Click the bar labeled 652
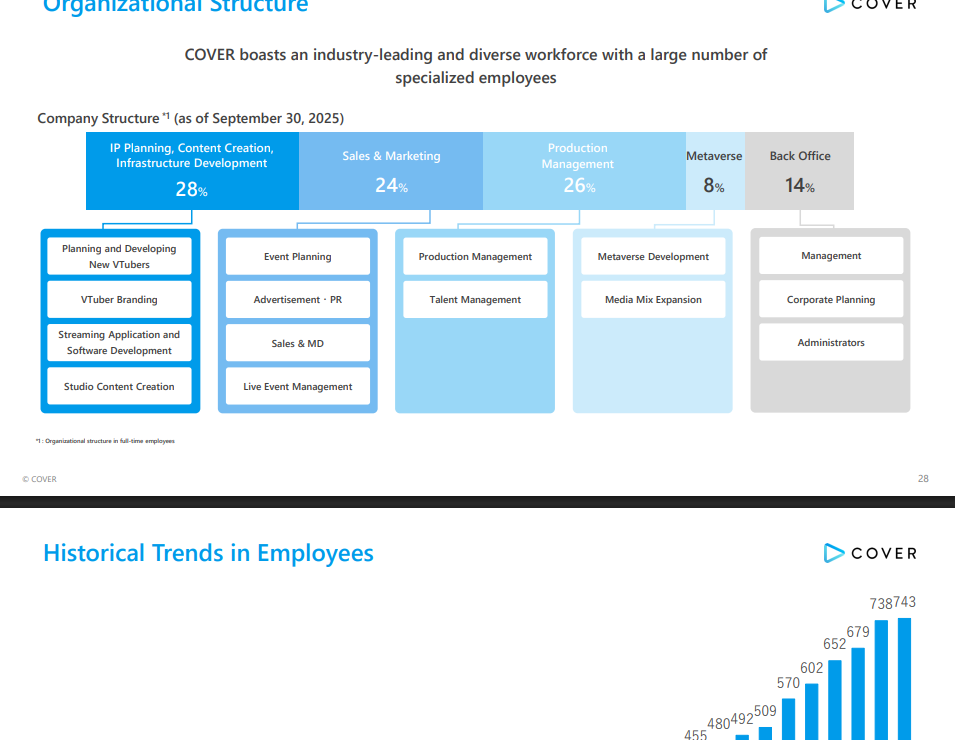Viewport: 955px width, 740px height. [835, 700]
